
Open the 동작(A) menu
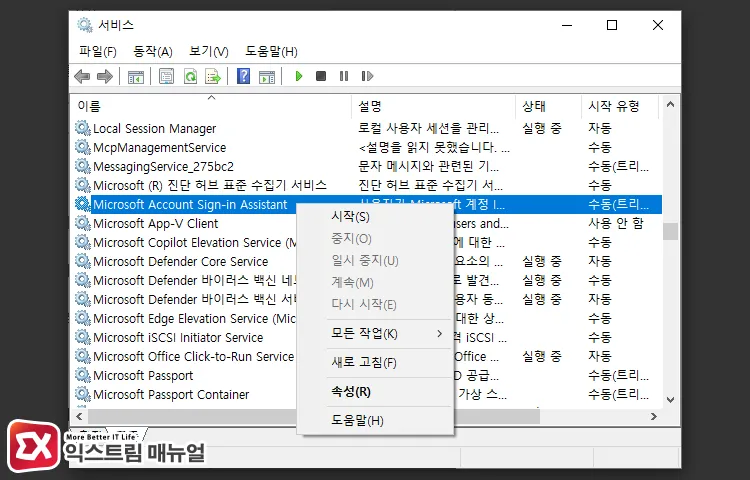pos(153,52)
